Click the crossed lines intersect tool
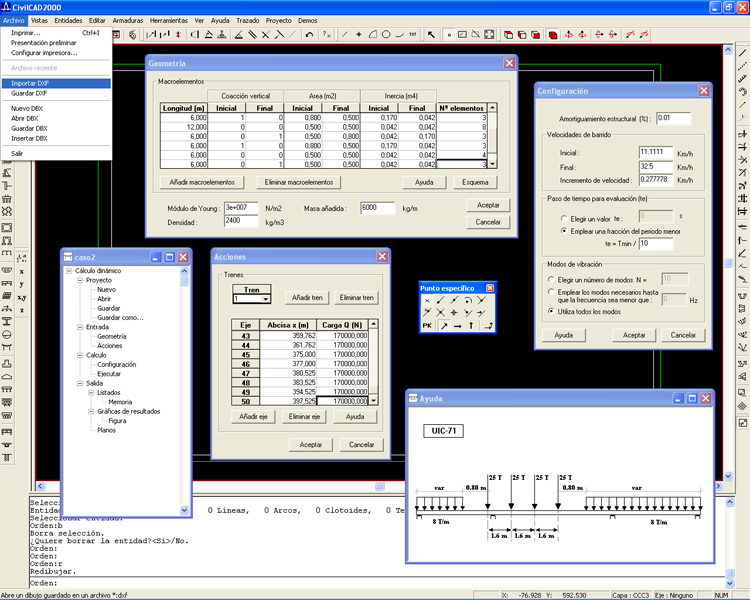Image resolution: width=750 pixels, height=600 pixels. [x=265, y=34]
